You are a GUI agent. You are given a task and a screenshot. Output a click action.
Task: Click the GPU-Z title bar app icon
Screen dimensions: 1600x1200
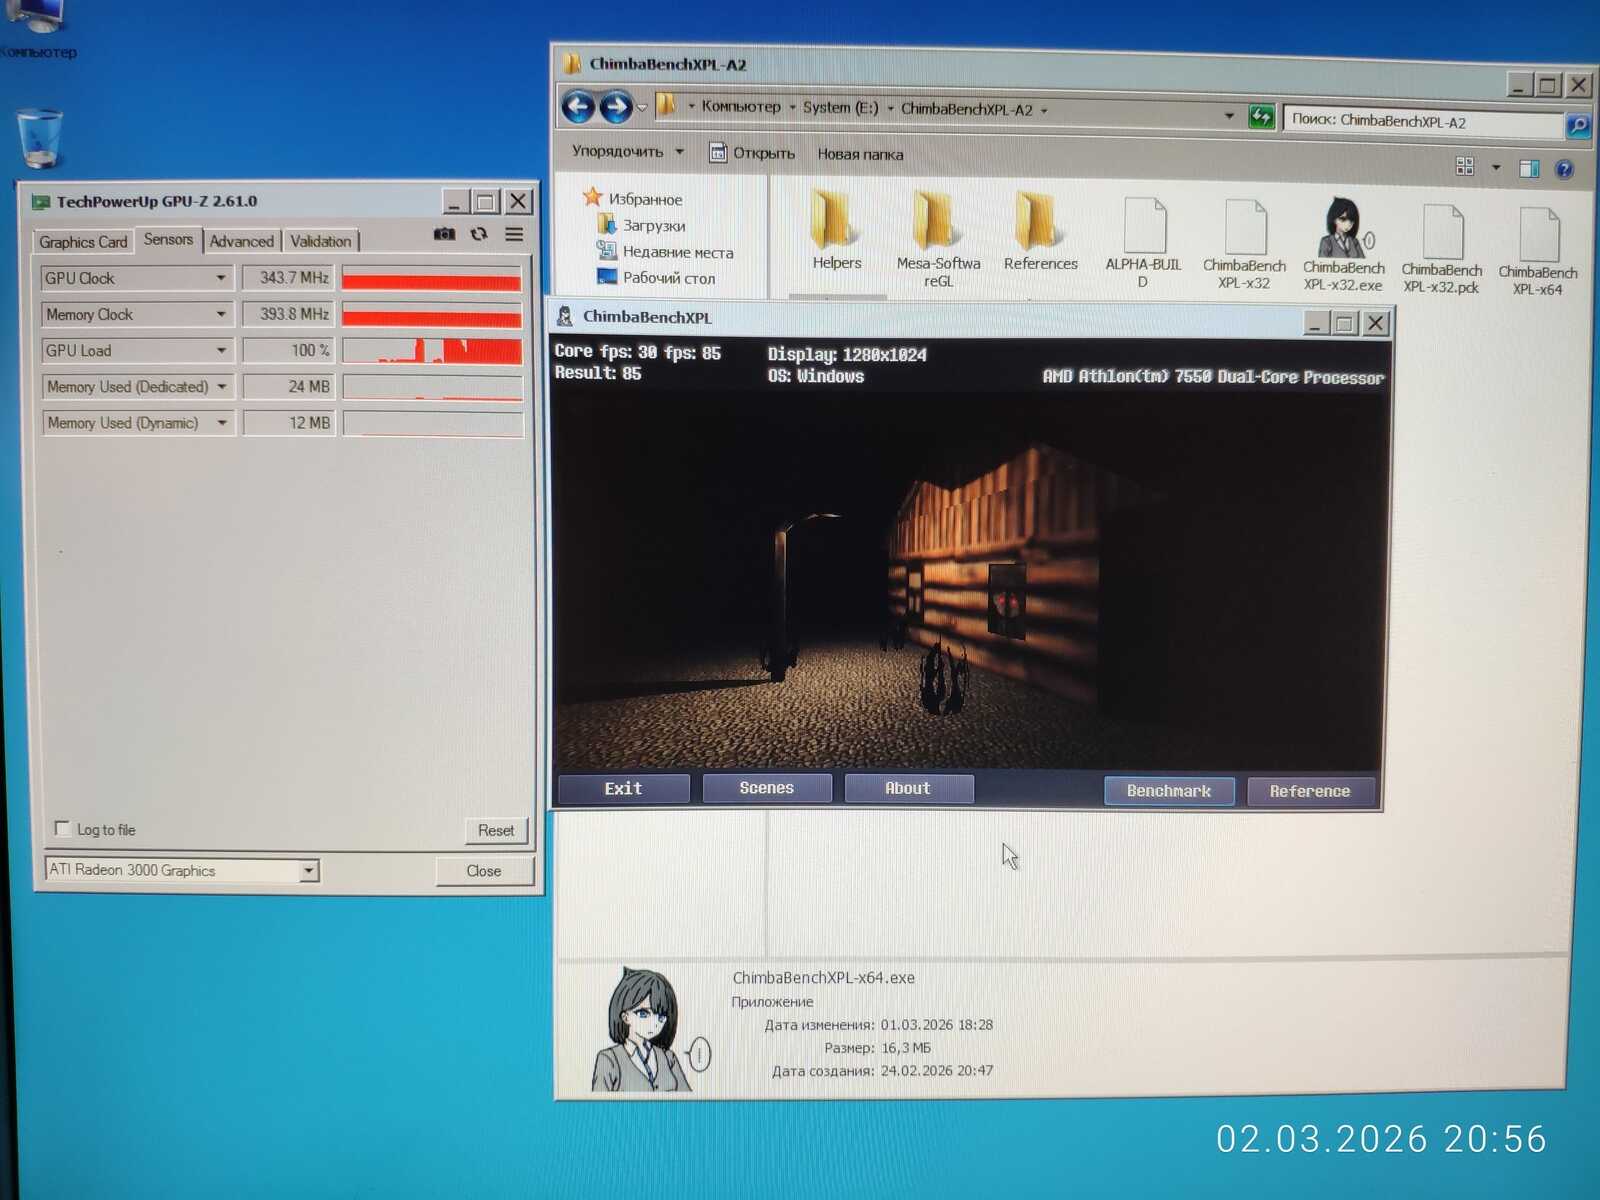tap(41, 202)
